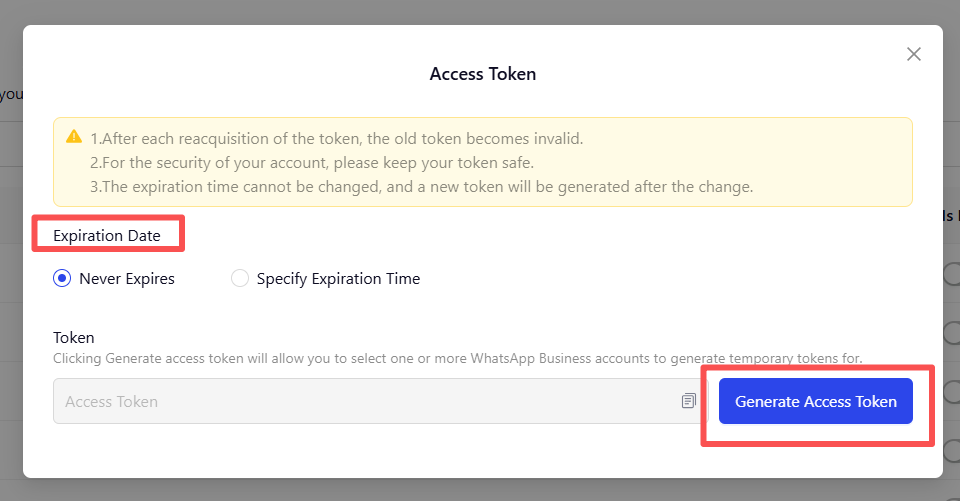Toggle the topmost partially visible switch at right edge
Image resolution: width=960 pixels, height=501 pixels.
[951, 274]
